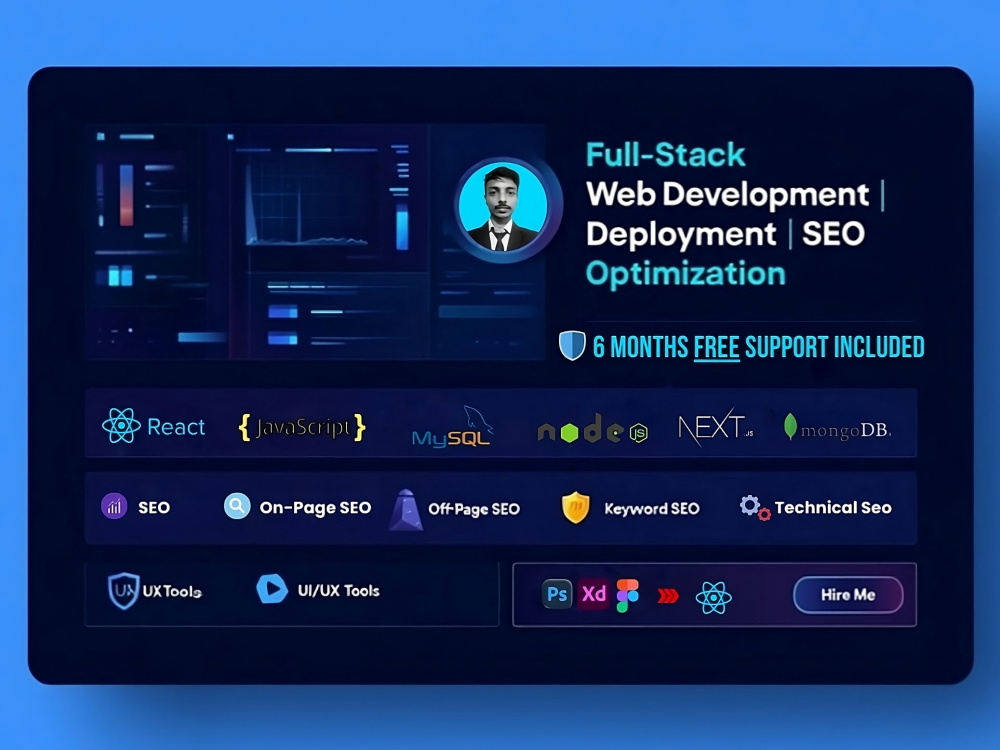This screenshot has width=1000, height=750.
Task: Open the Adobe Xd icon
Action: tap(593, 594)
